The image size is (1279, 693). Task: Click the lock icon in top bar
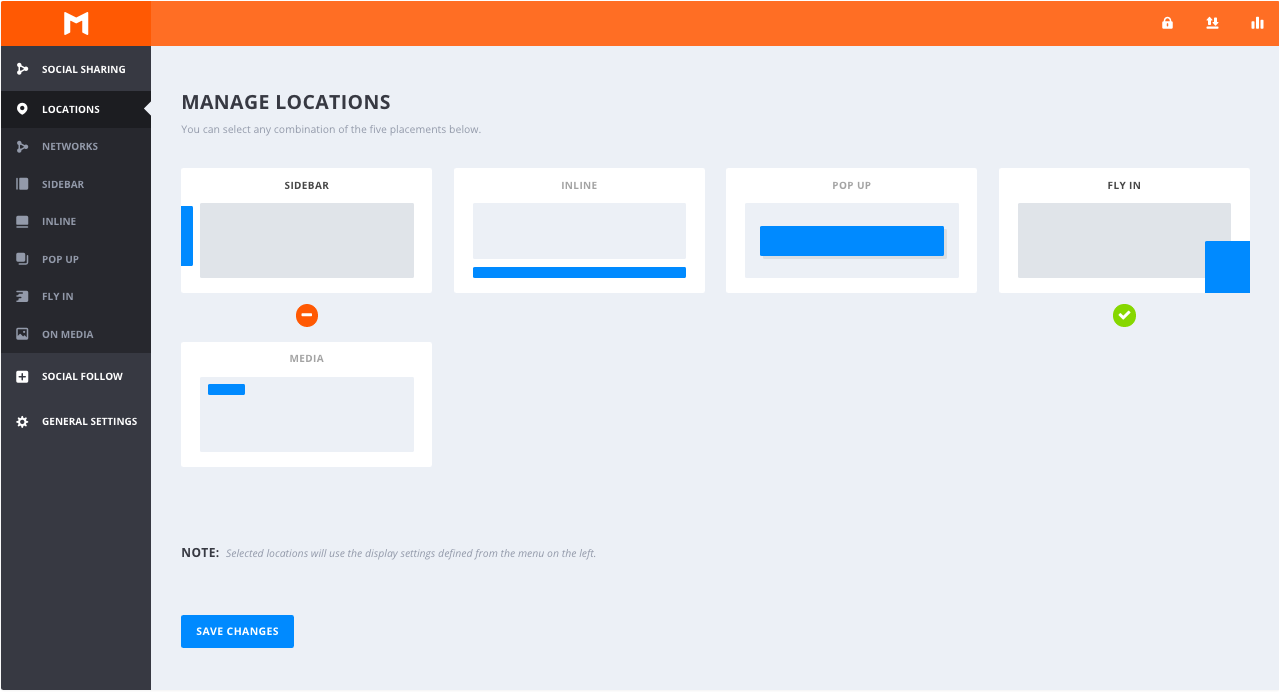click(x=1167, y=23)
